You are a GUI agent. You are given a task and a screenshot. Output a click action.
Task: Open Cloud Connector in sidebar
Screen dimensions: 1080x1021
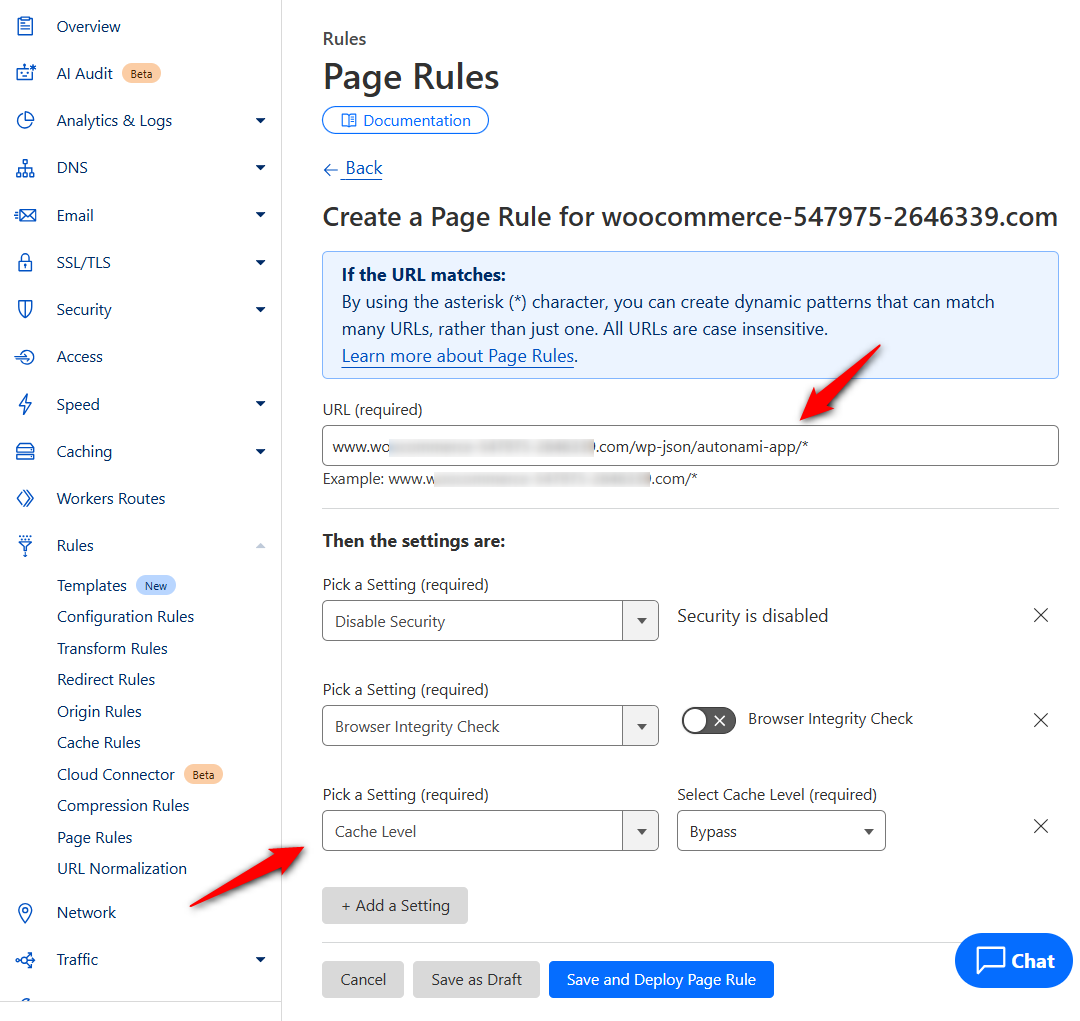point(116,774)
